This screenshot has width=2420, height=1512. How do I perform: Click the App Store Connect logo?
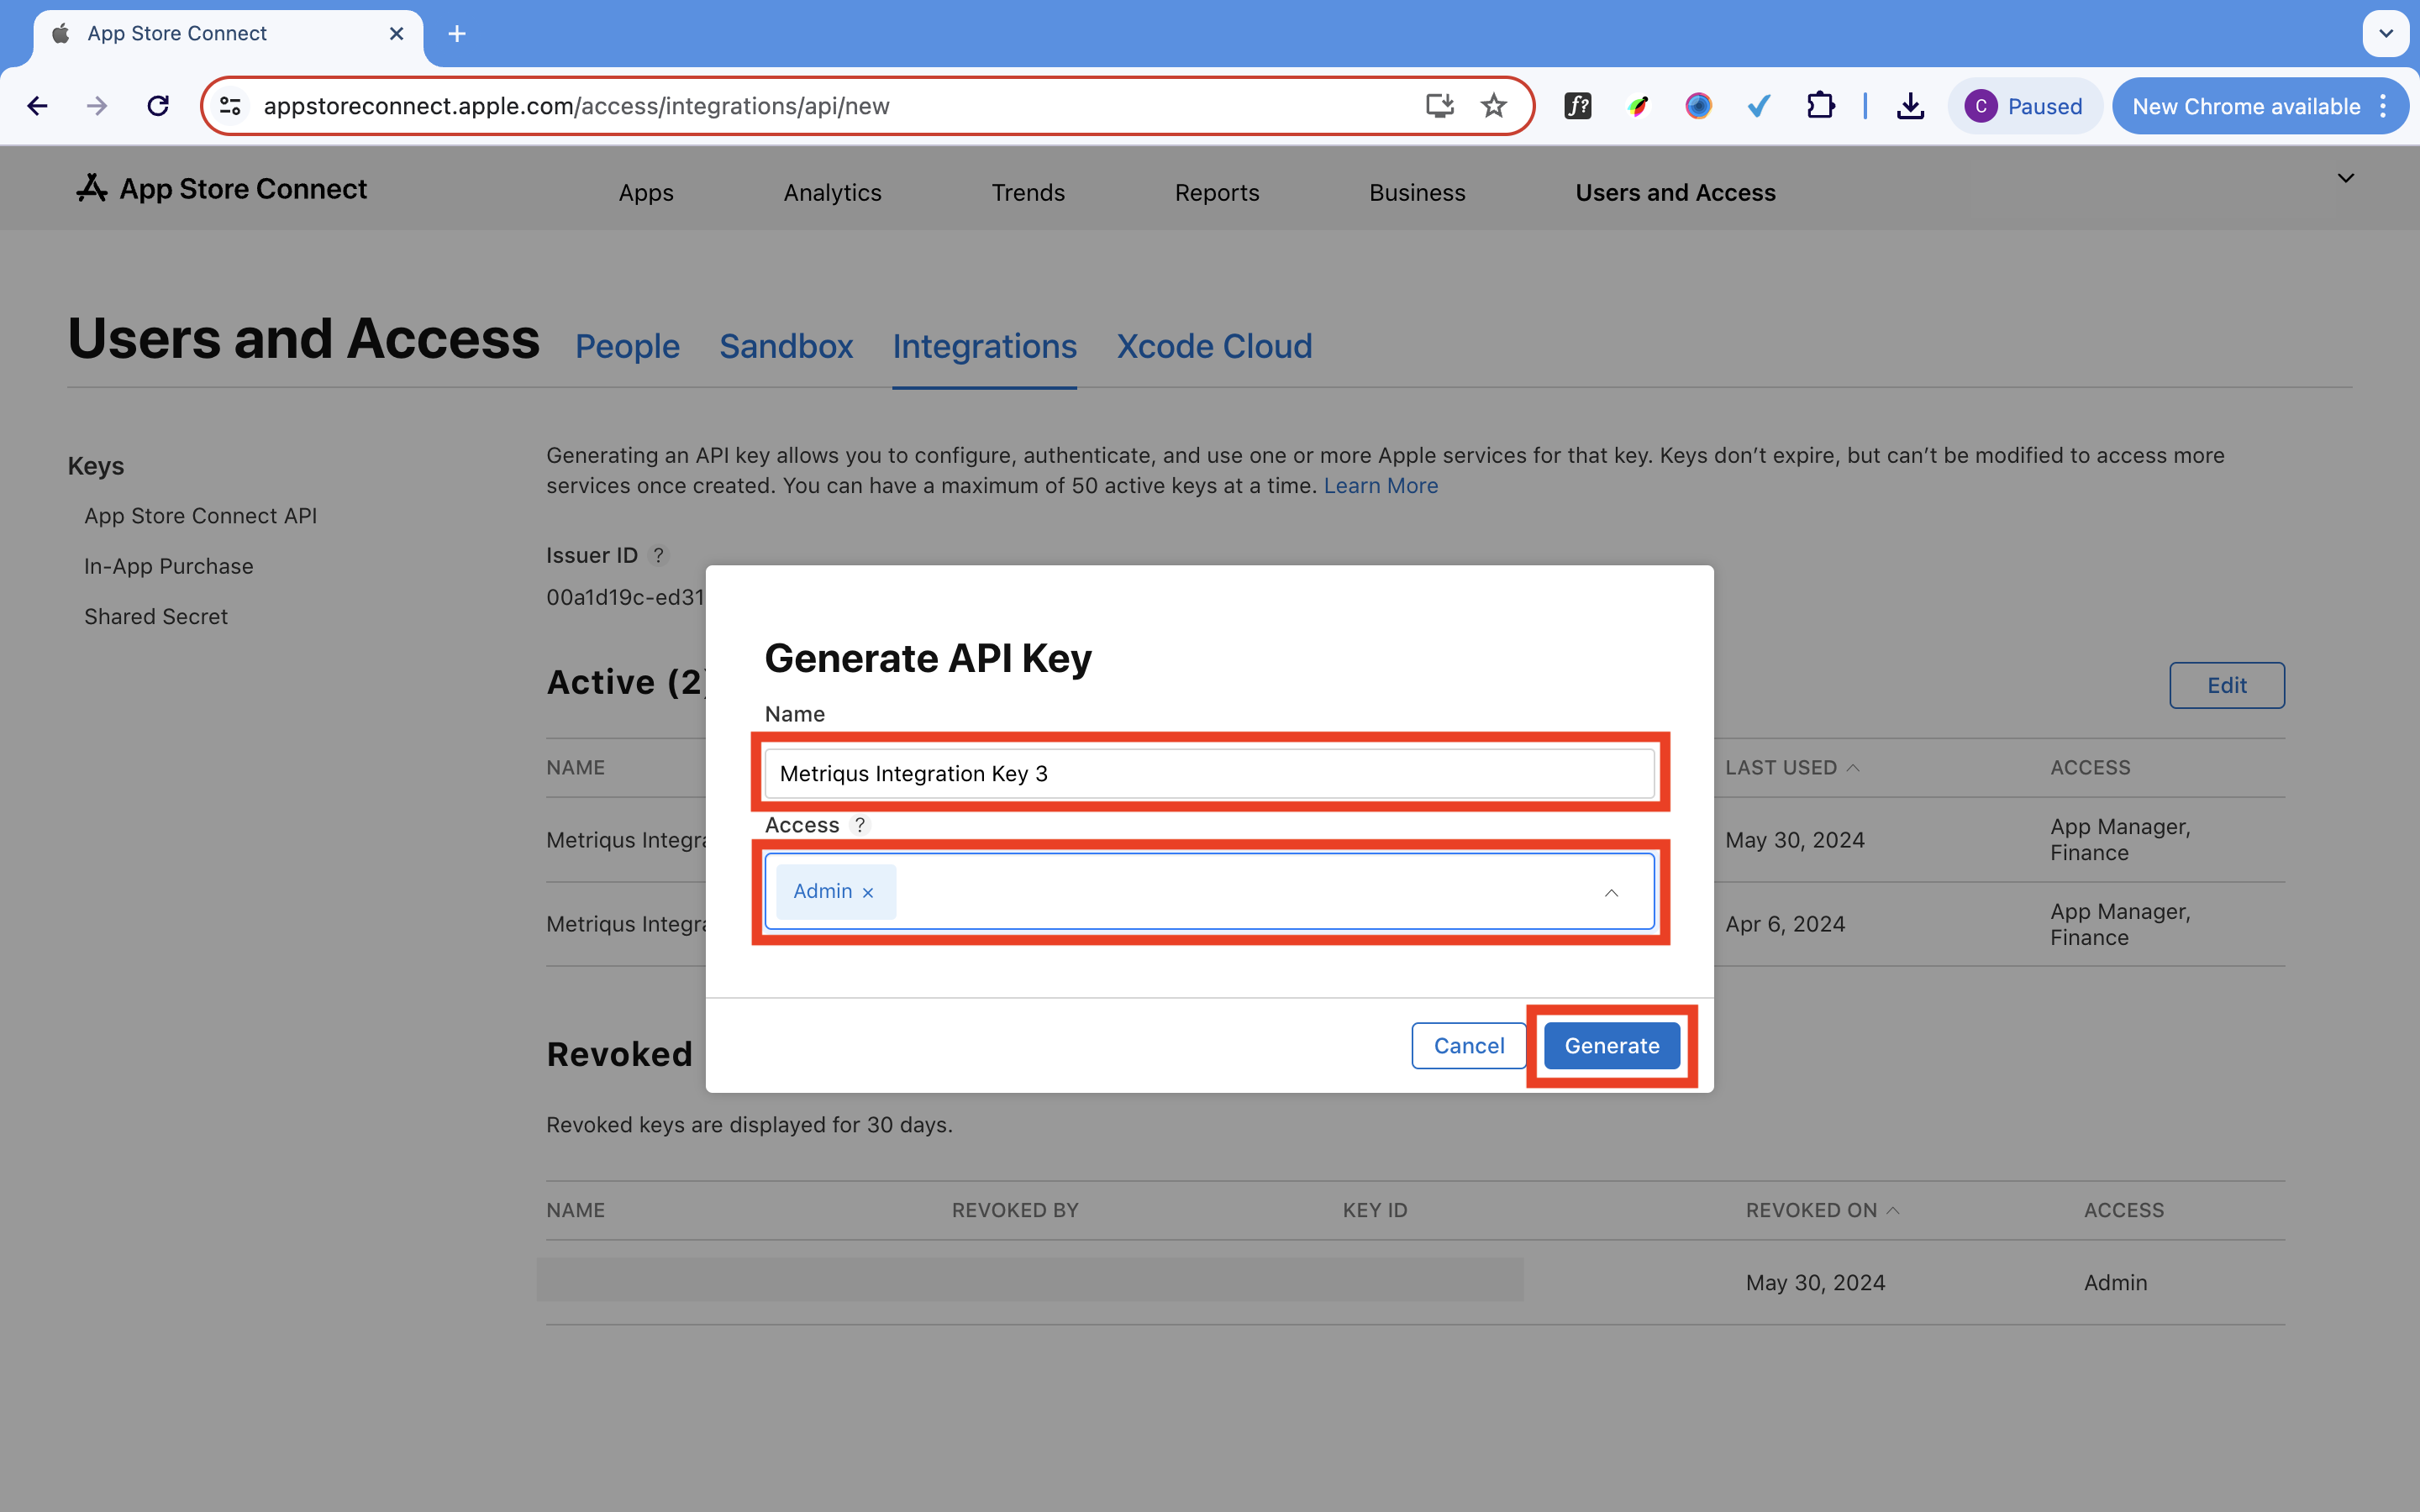(x=221, y=189)
